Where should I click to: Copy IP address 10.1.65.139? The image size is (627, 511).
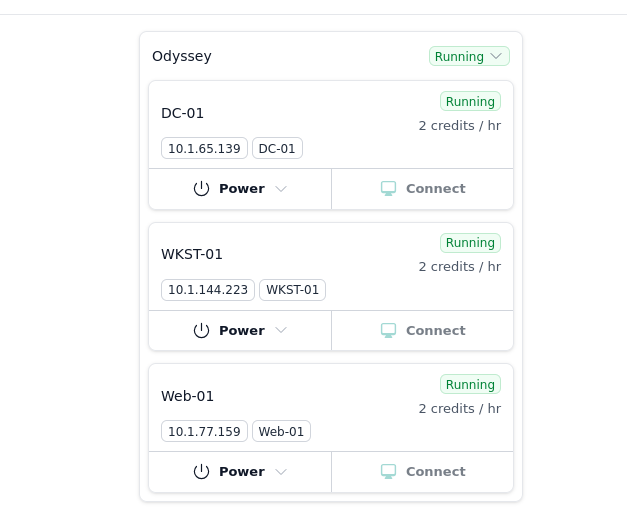pos(204,149)
